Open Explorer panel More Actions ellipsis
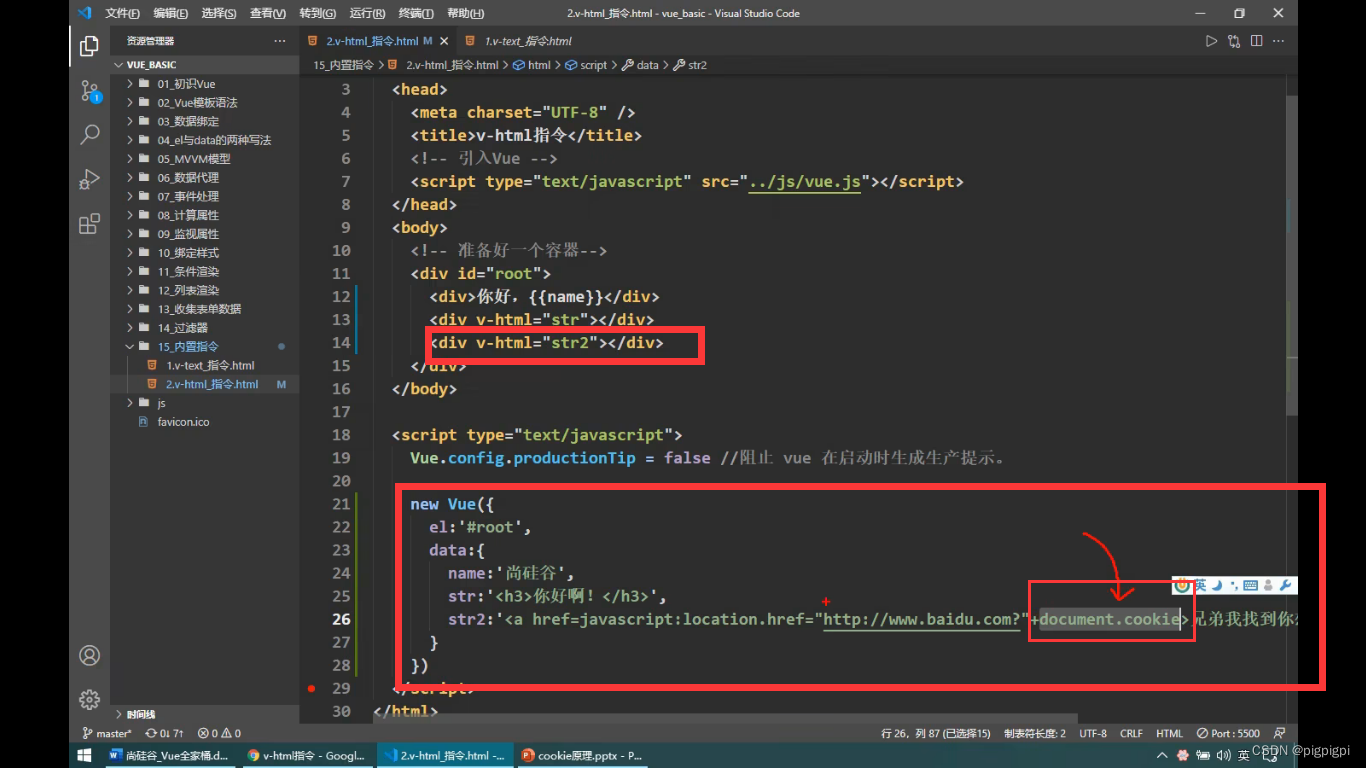 (280, 41)
